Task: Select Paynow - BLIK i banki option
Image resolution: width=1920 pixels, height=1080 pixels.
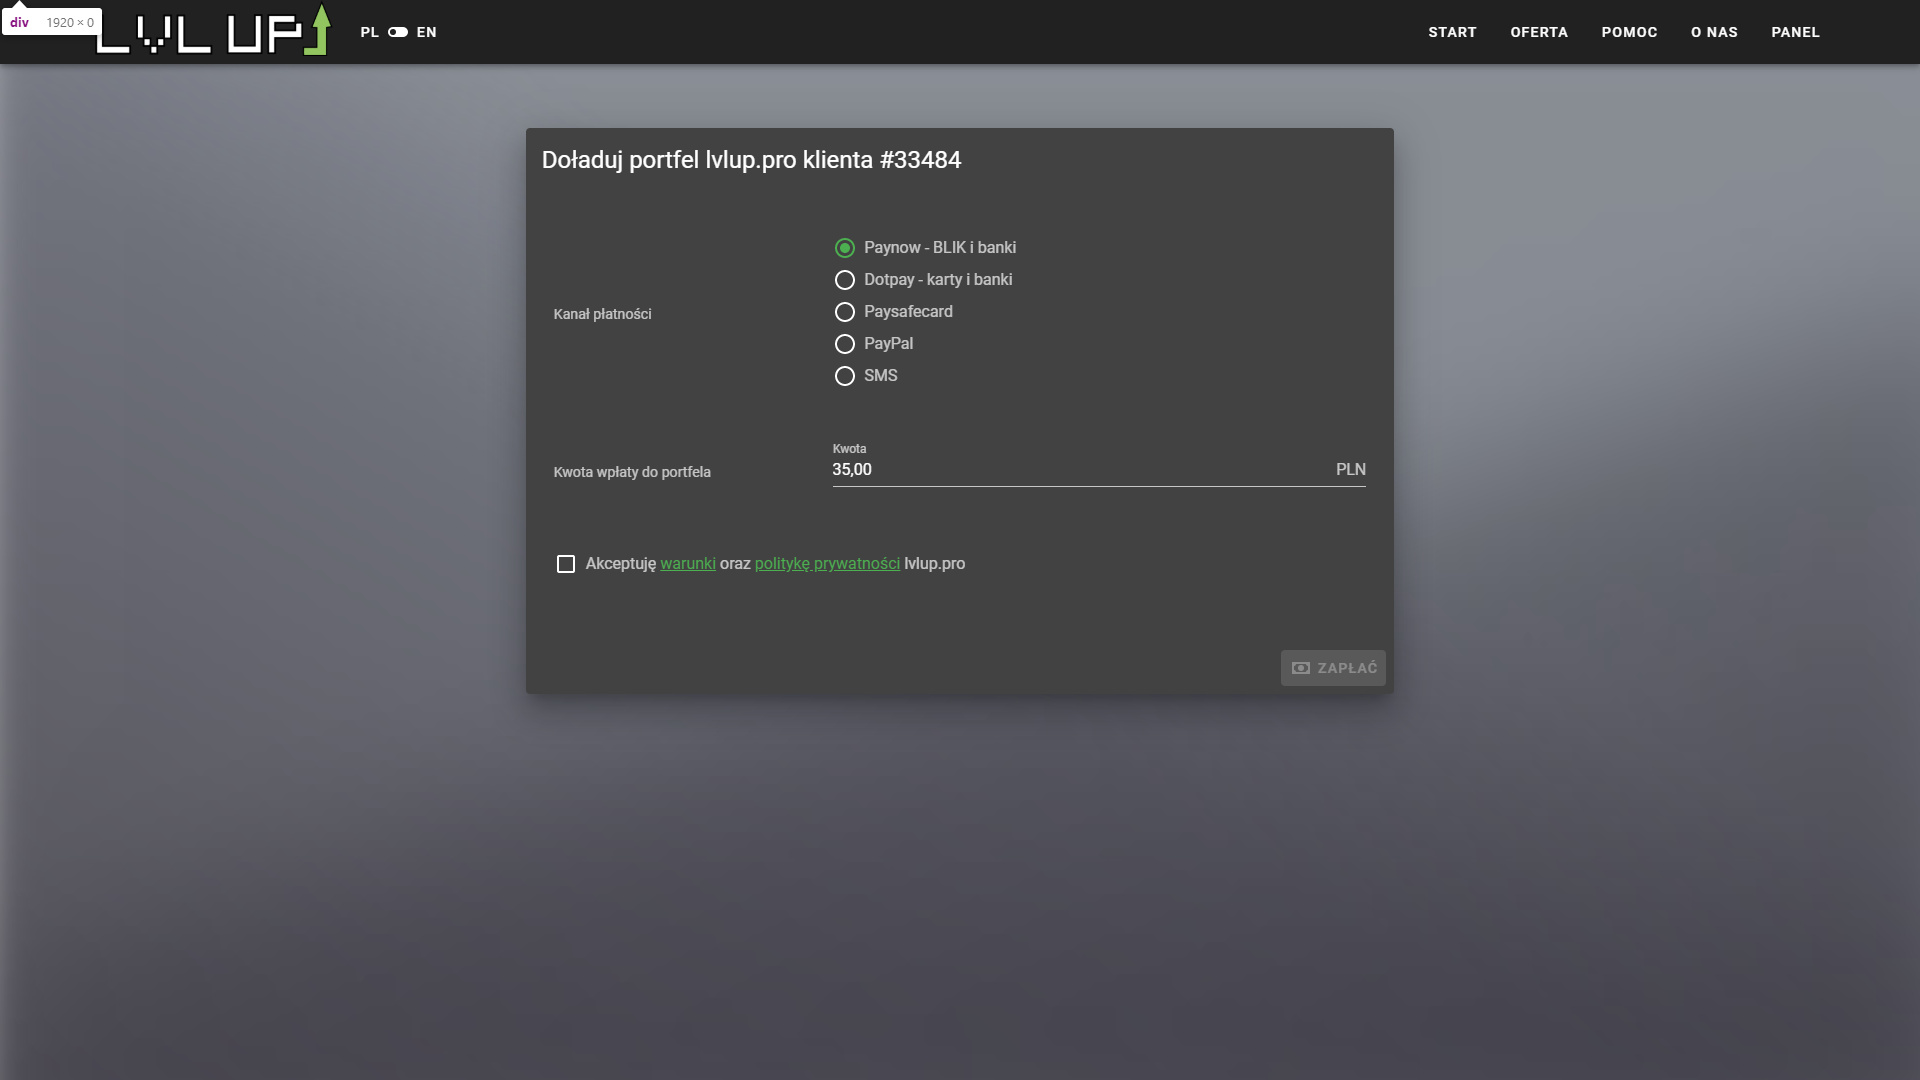Action: click(x=845, y=248)
